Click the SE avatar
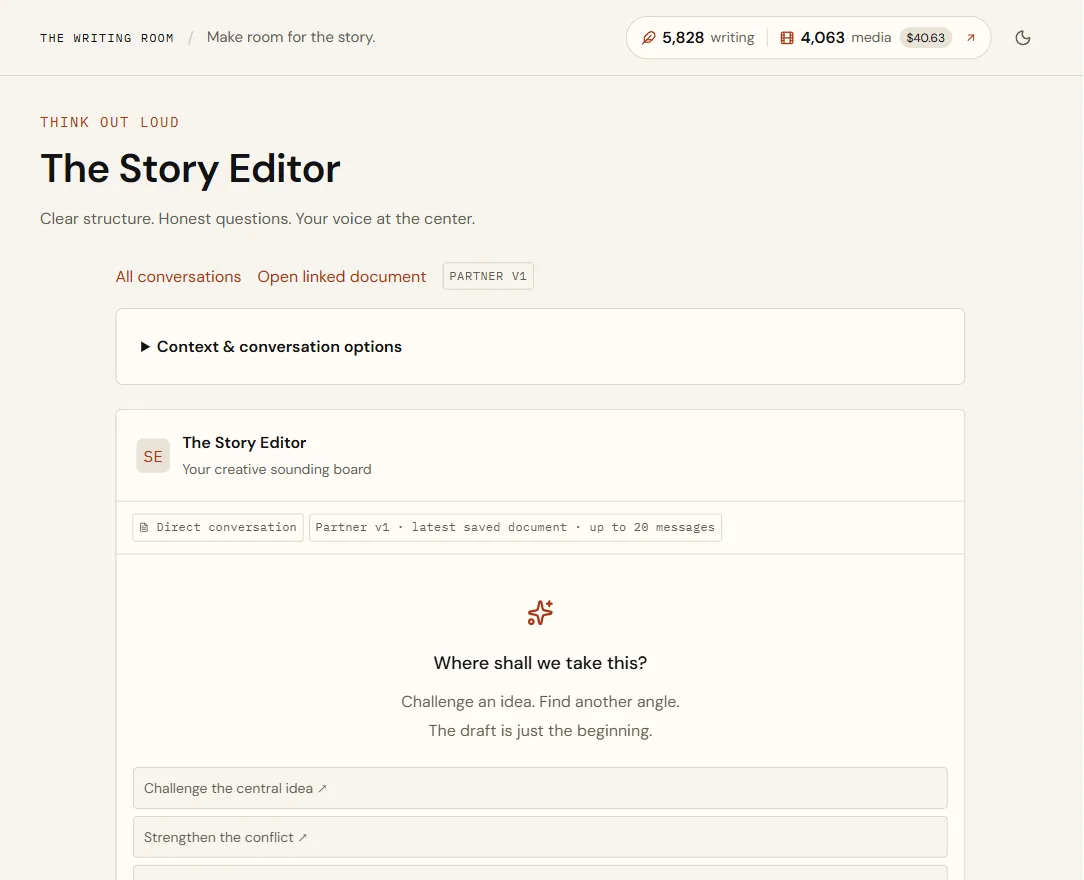 pos(153,456)
